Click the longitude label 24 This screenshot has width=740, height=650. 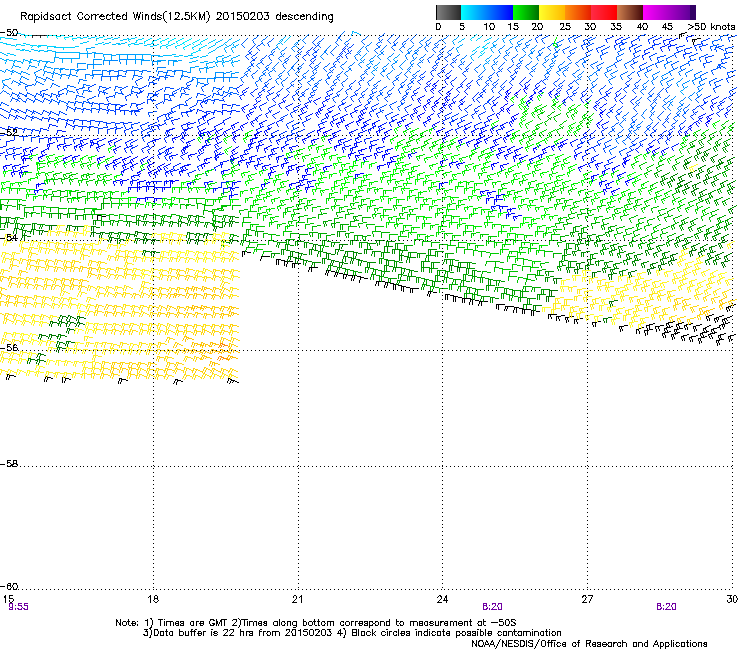click(442, 599)
